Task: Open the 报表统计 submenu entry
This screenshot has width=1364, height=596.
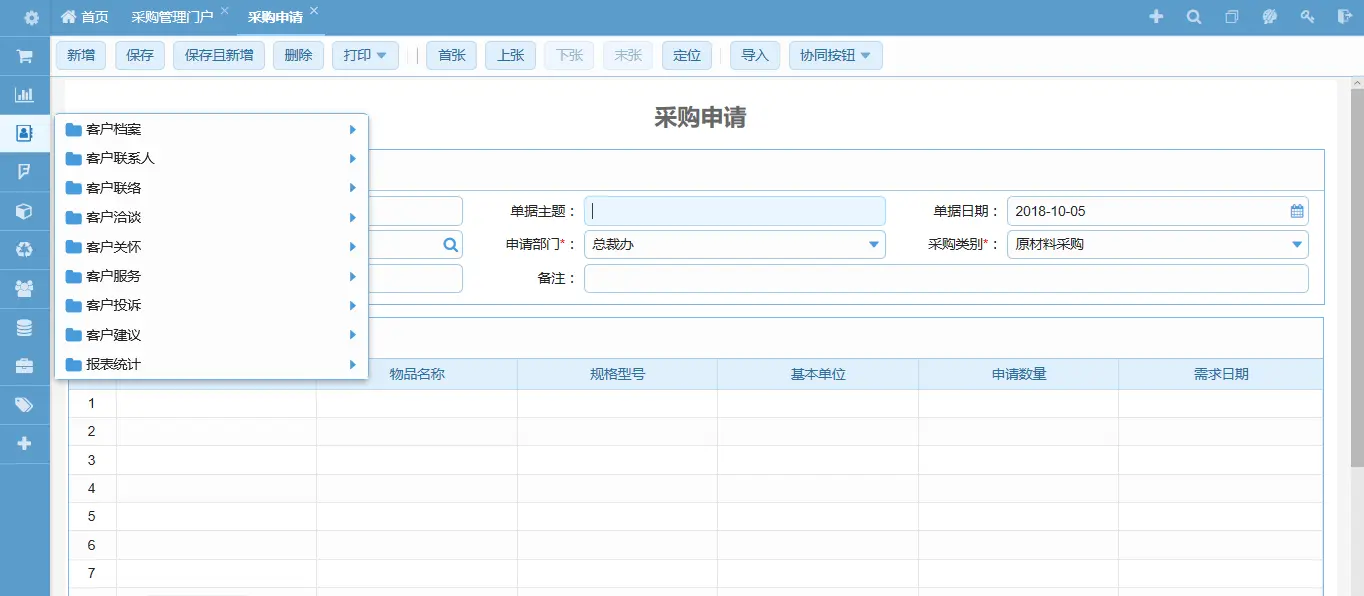Action: 114,364
